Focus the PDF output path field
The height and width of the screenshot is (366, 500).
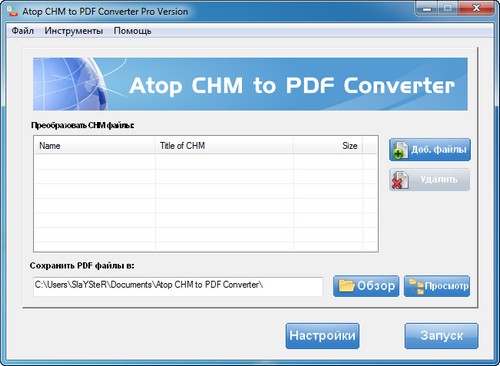pos(178,286)
